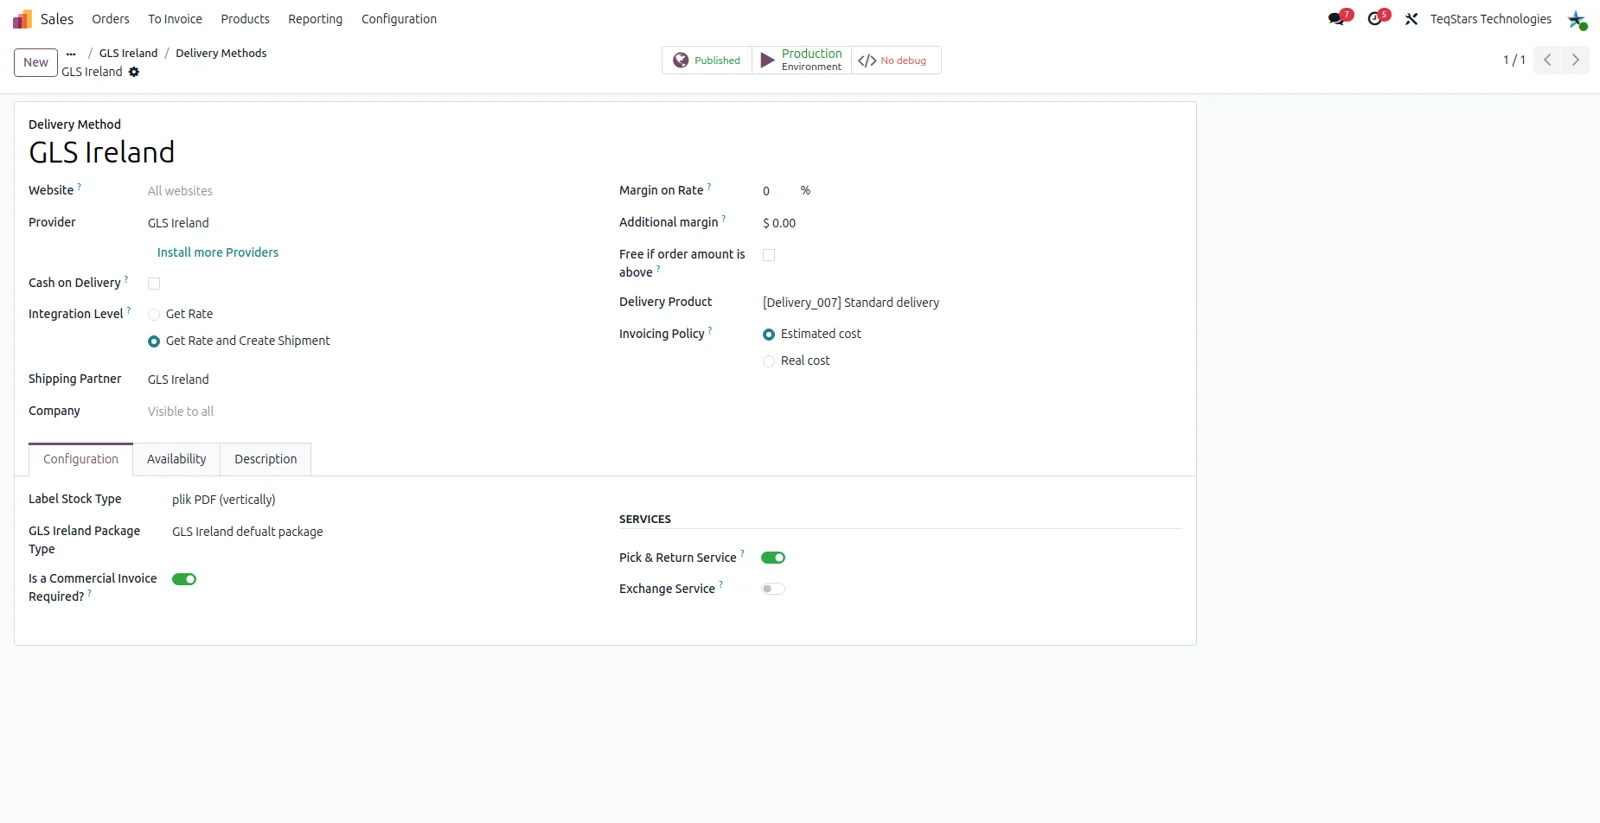Screen dimensions: 1600x823
Task: Click Commercial Invoice Required help icon
Action: (90, 593)
